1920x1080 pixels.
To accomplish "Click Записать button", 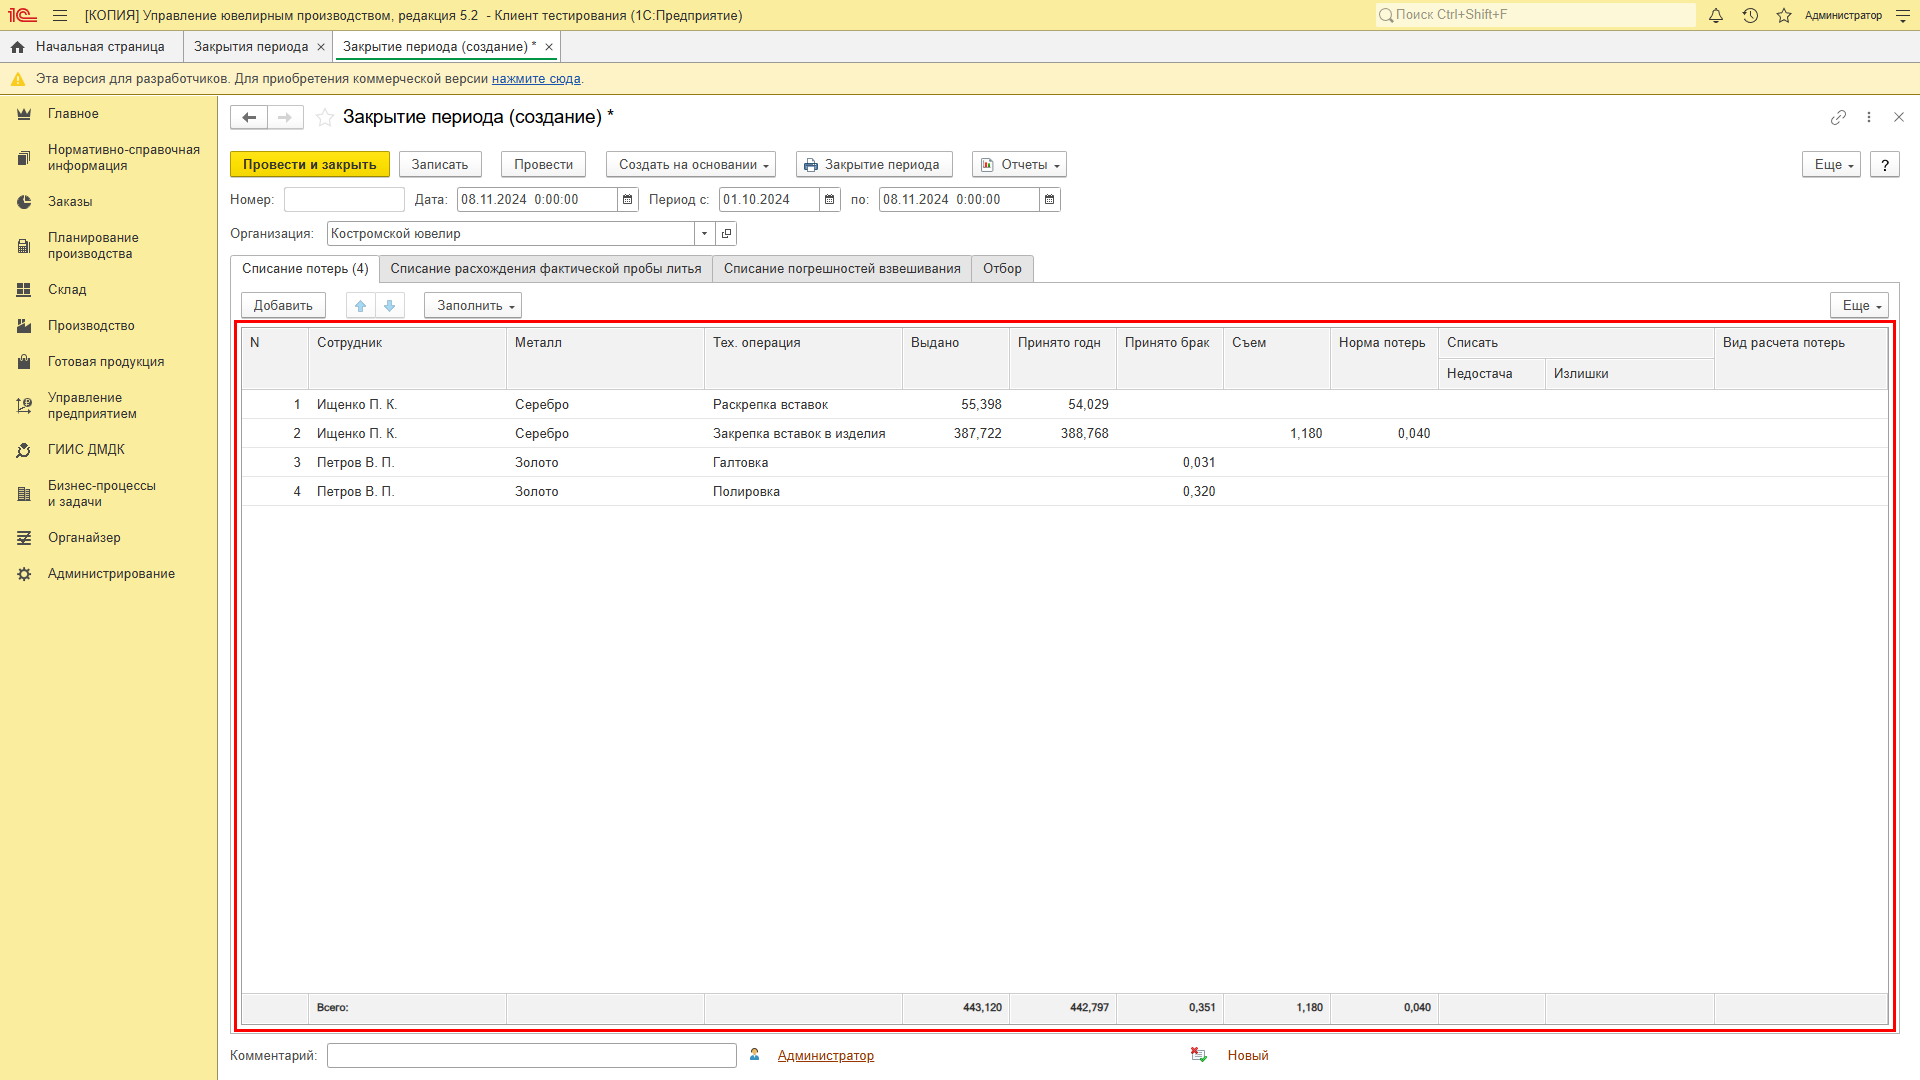I will pos(440,165).
